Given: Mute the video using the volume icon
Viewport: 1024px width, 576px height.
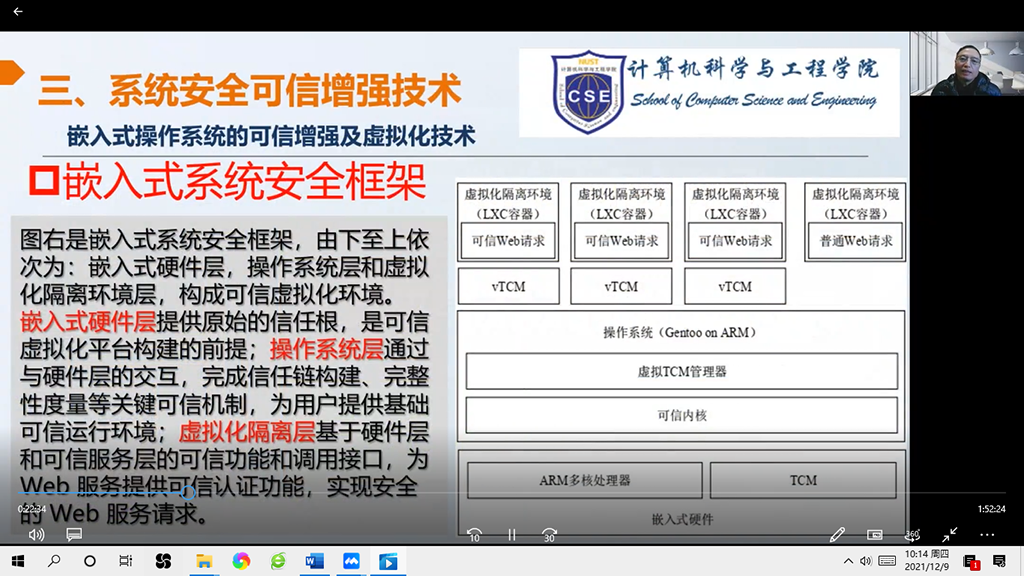Looking at the screenshot, I should coord(37,535).
